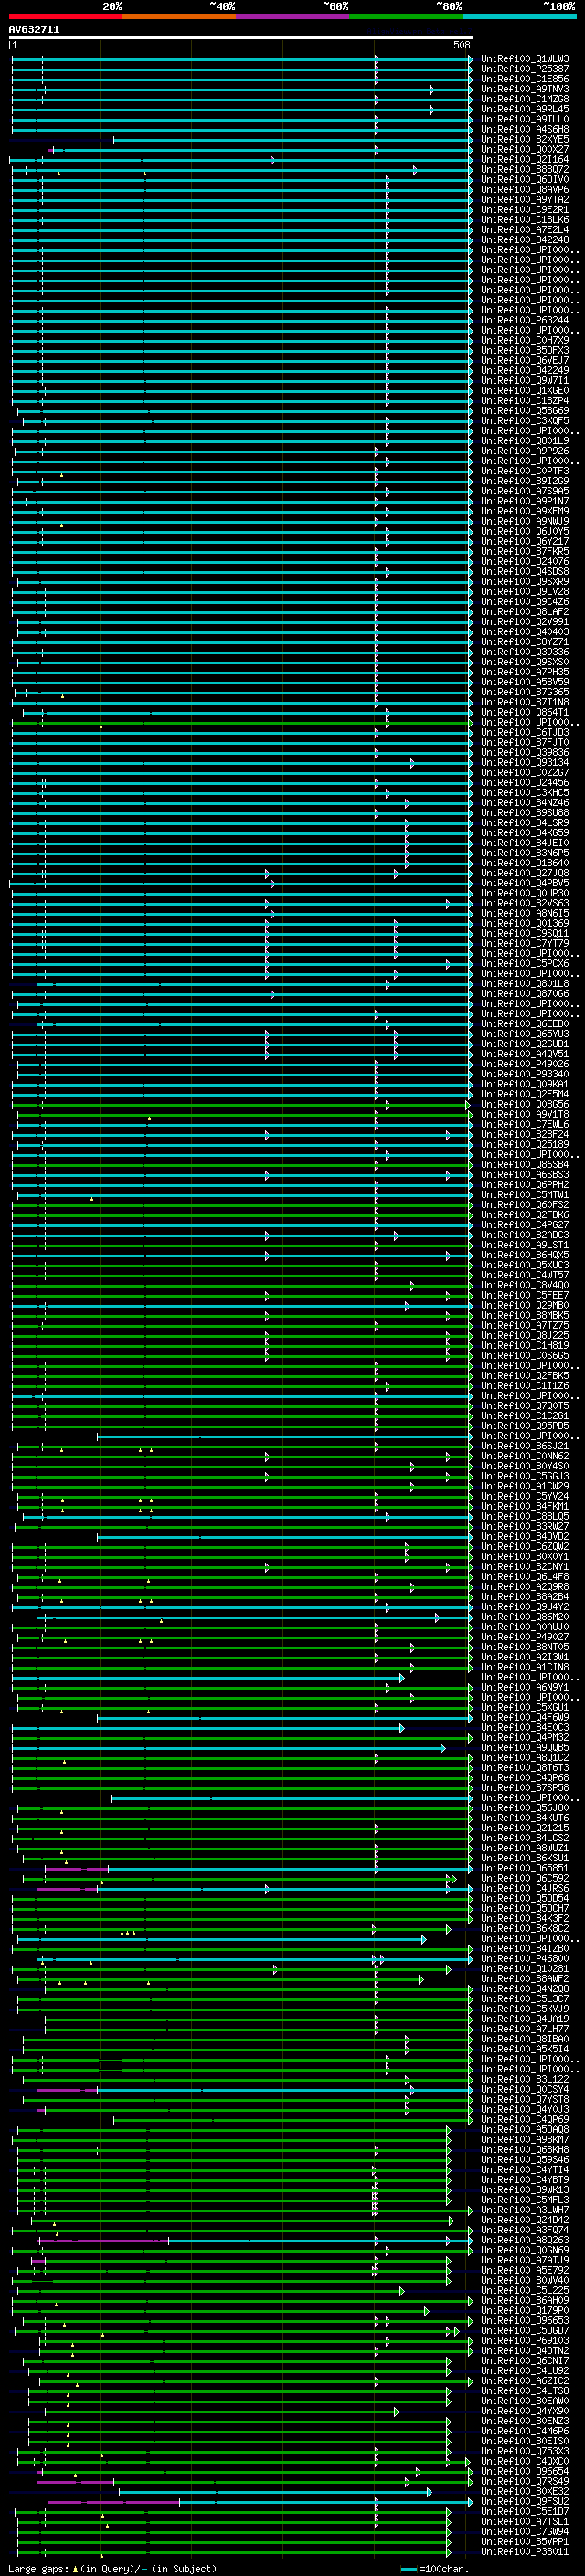This screenshot has width=585, height=2576.
Task: Click the UniRef100_Q9FSU2 label
Action: click(525, 2501)
